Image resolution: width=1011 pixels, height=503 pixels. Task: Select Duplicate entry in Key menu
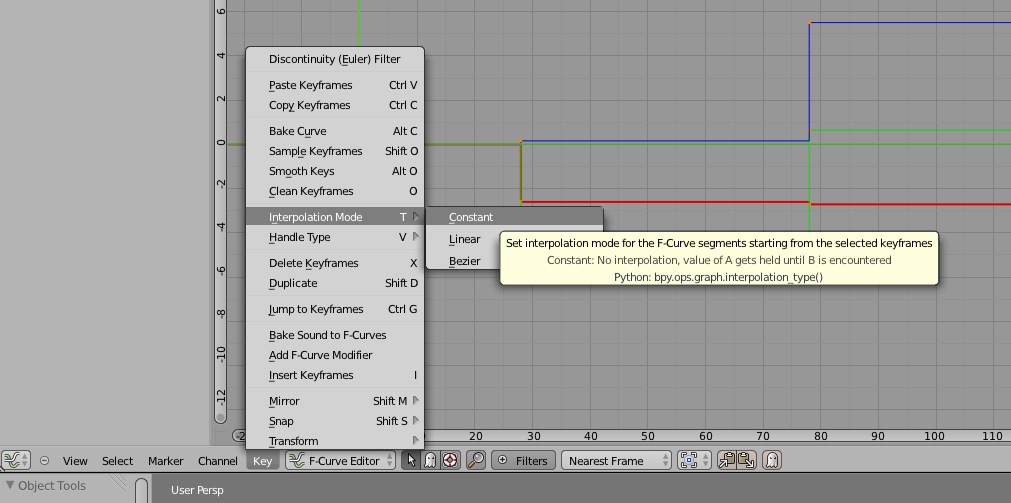tap(335, 283)
